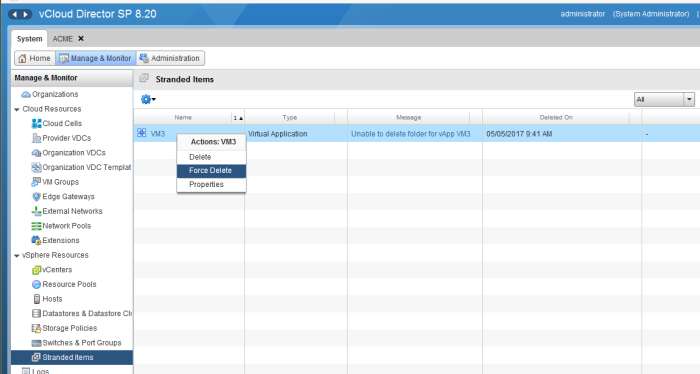Click the Cloud Cells icon
The width and height of the screenshot is (700, 374).
(37, 124)
